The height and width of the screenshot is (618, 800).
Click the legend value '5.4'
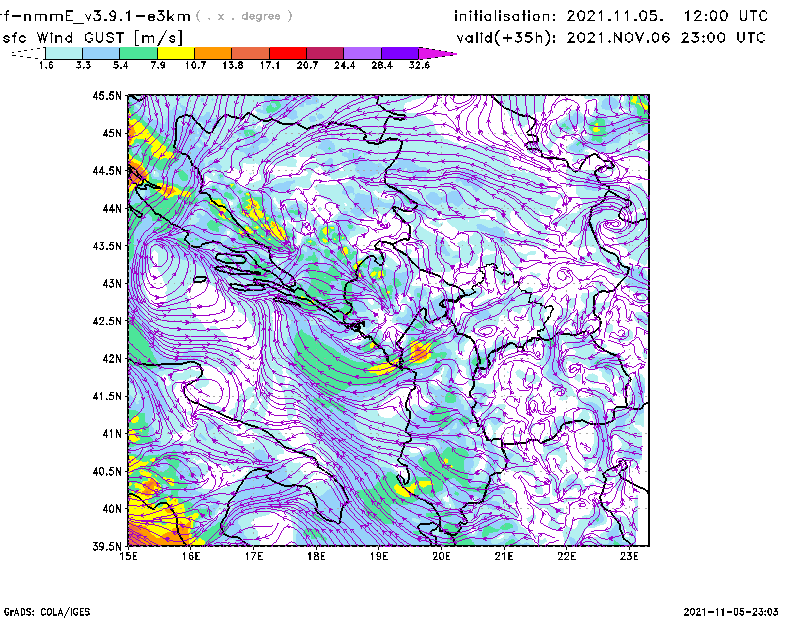pos(120,65)
